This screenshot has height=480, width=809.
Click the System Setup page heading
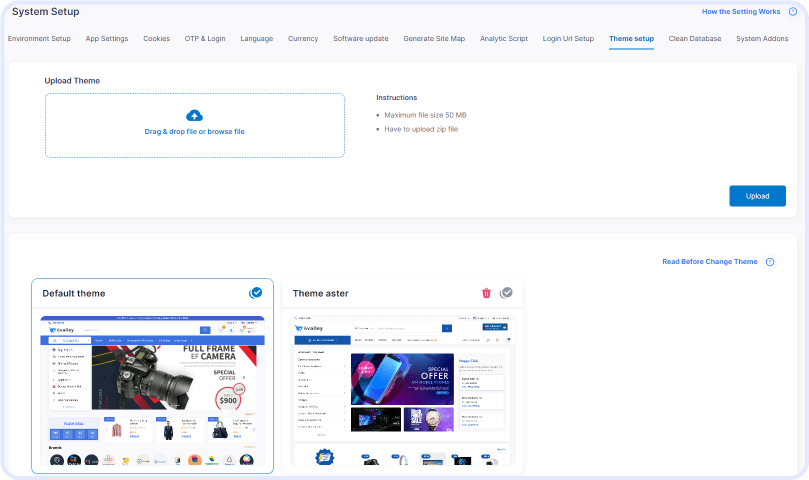pos(45,11)
